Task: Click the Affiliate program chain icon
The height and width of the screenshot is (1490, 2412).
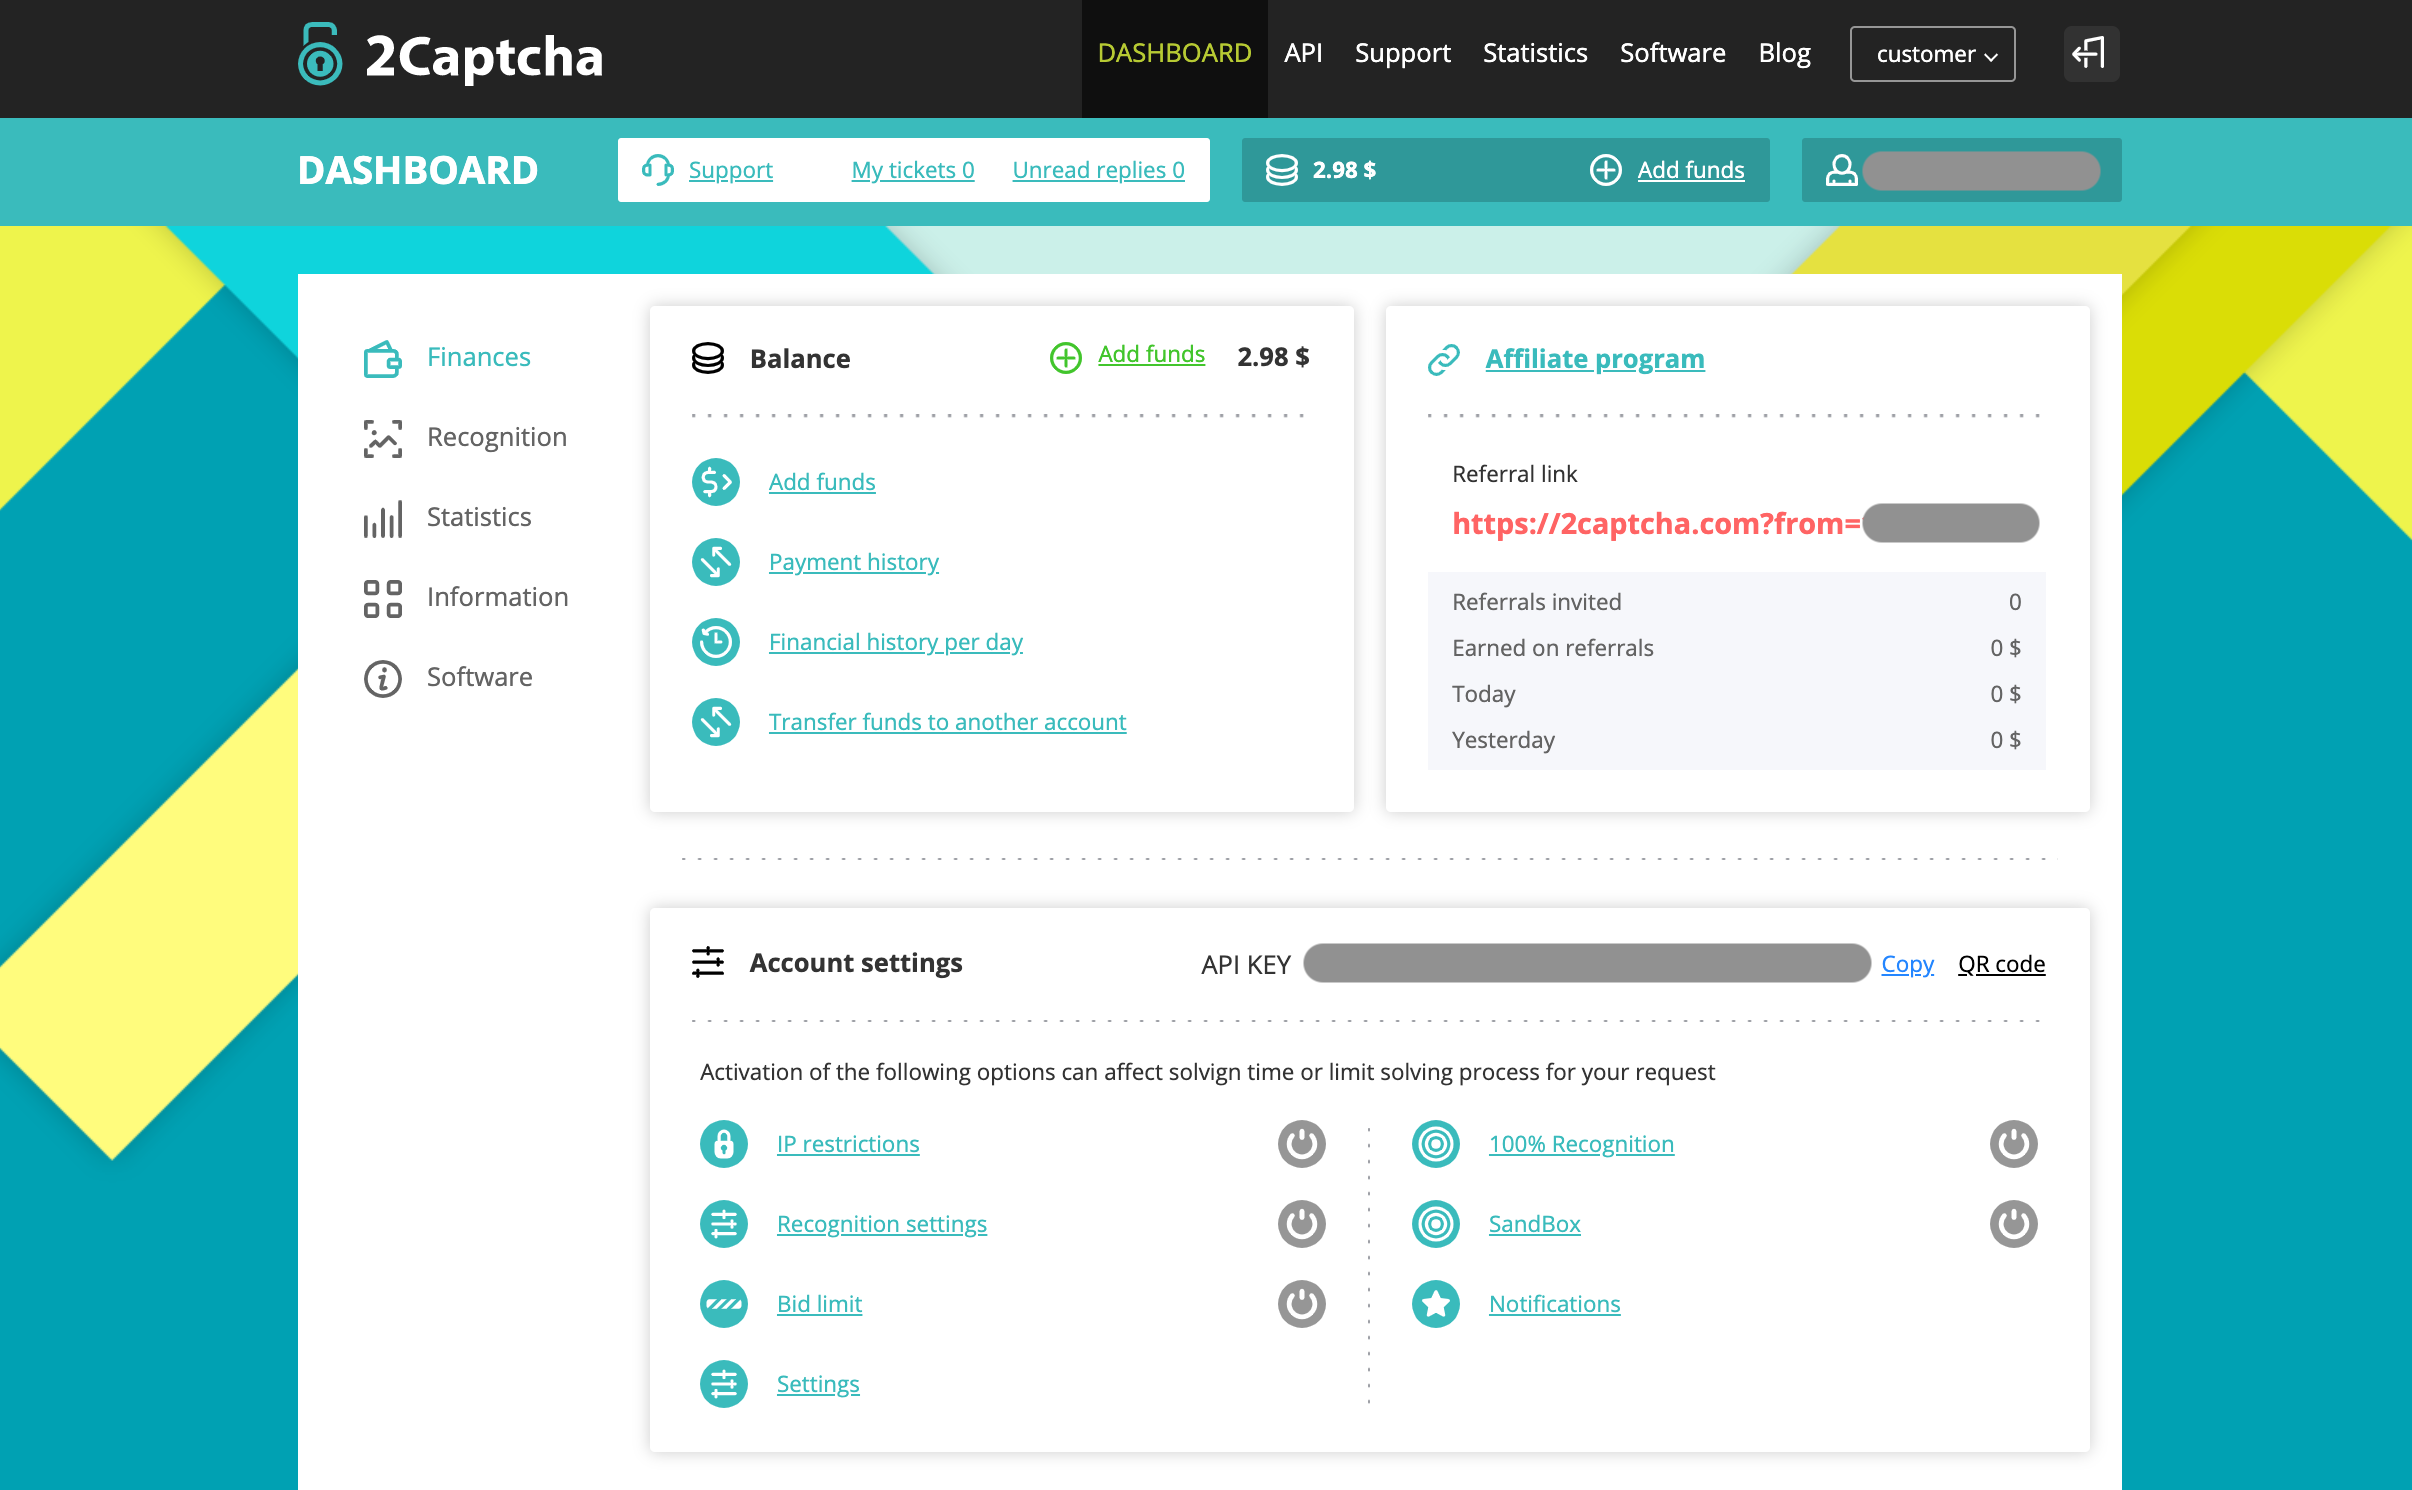Action: (1443, 359)
